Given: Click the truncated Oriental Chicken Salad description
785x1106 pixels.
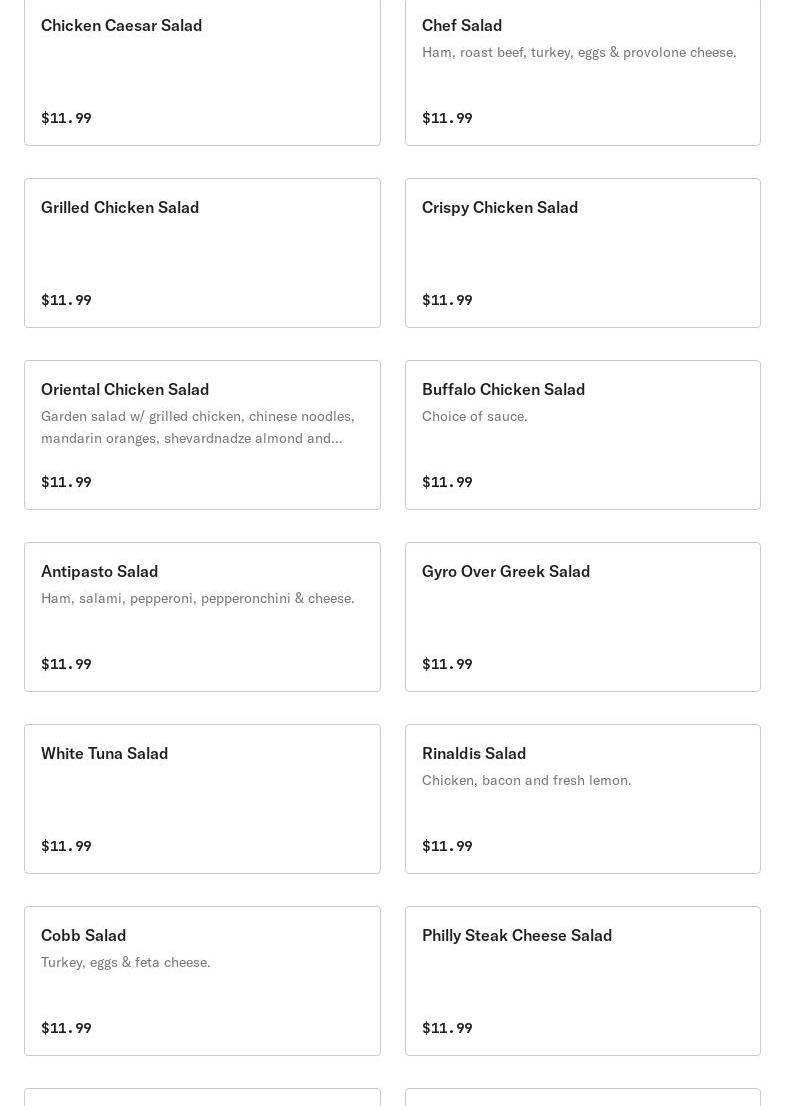Looking at the screenshot, I should click(198, 427).
